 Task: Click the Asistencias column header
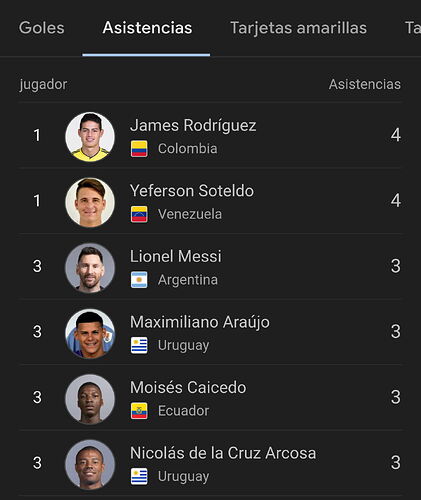tap(365, 84)
